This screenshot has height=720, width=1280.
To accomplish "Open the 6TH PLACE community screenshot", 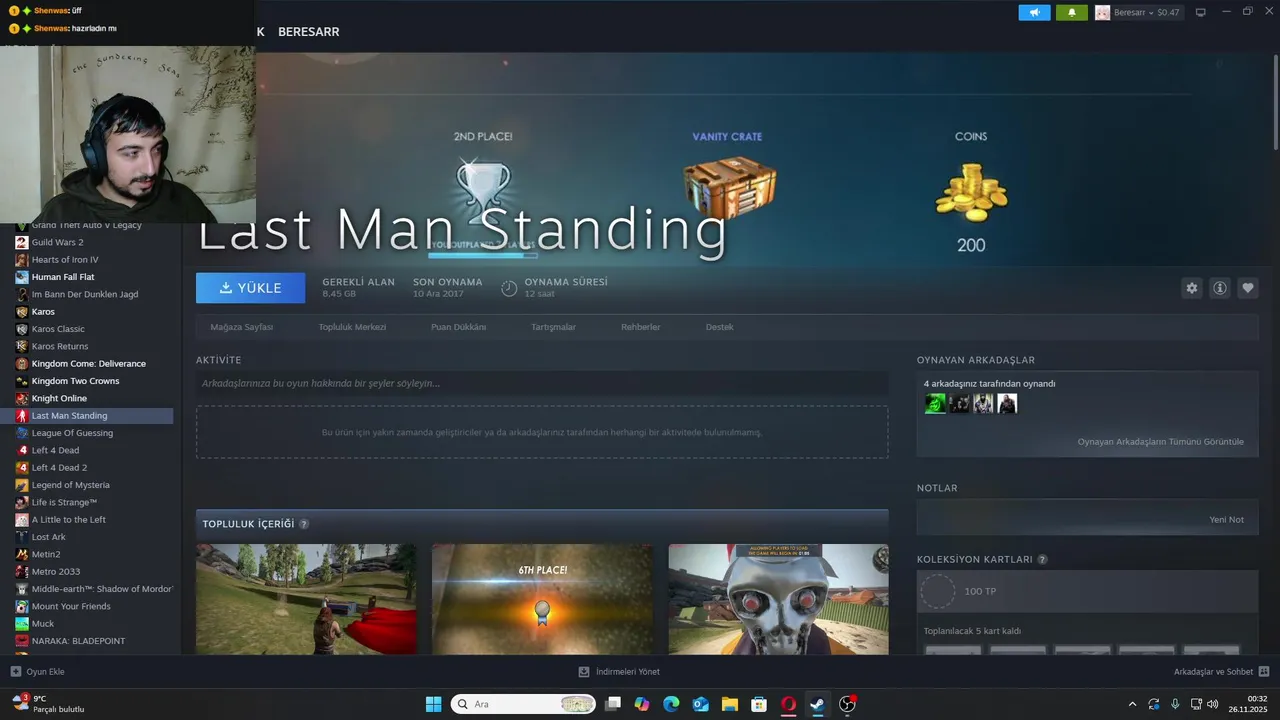I will (542, 599).
